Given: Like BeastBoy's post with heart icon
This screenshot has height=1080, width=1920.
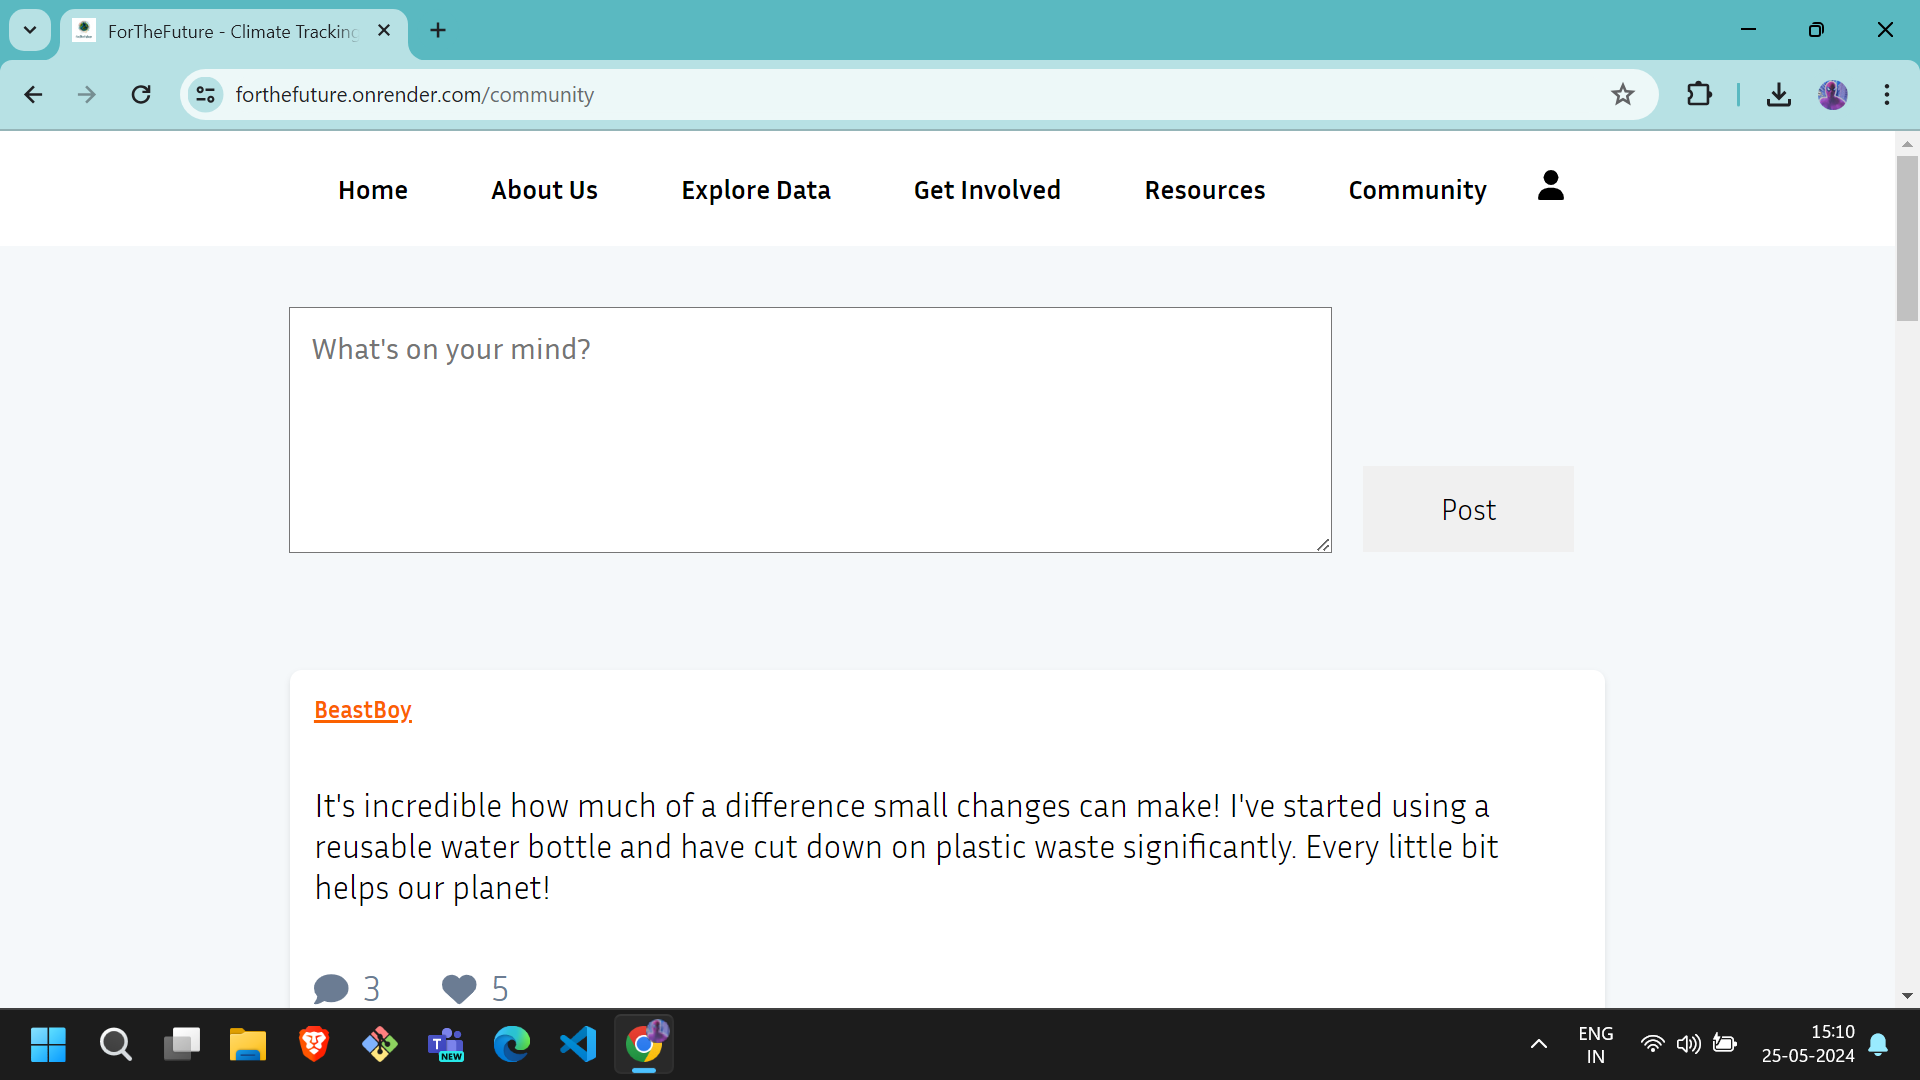Looking at the screenshot, I should click(x=459, y=989).
